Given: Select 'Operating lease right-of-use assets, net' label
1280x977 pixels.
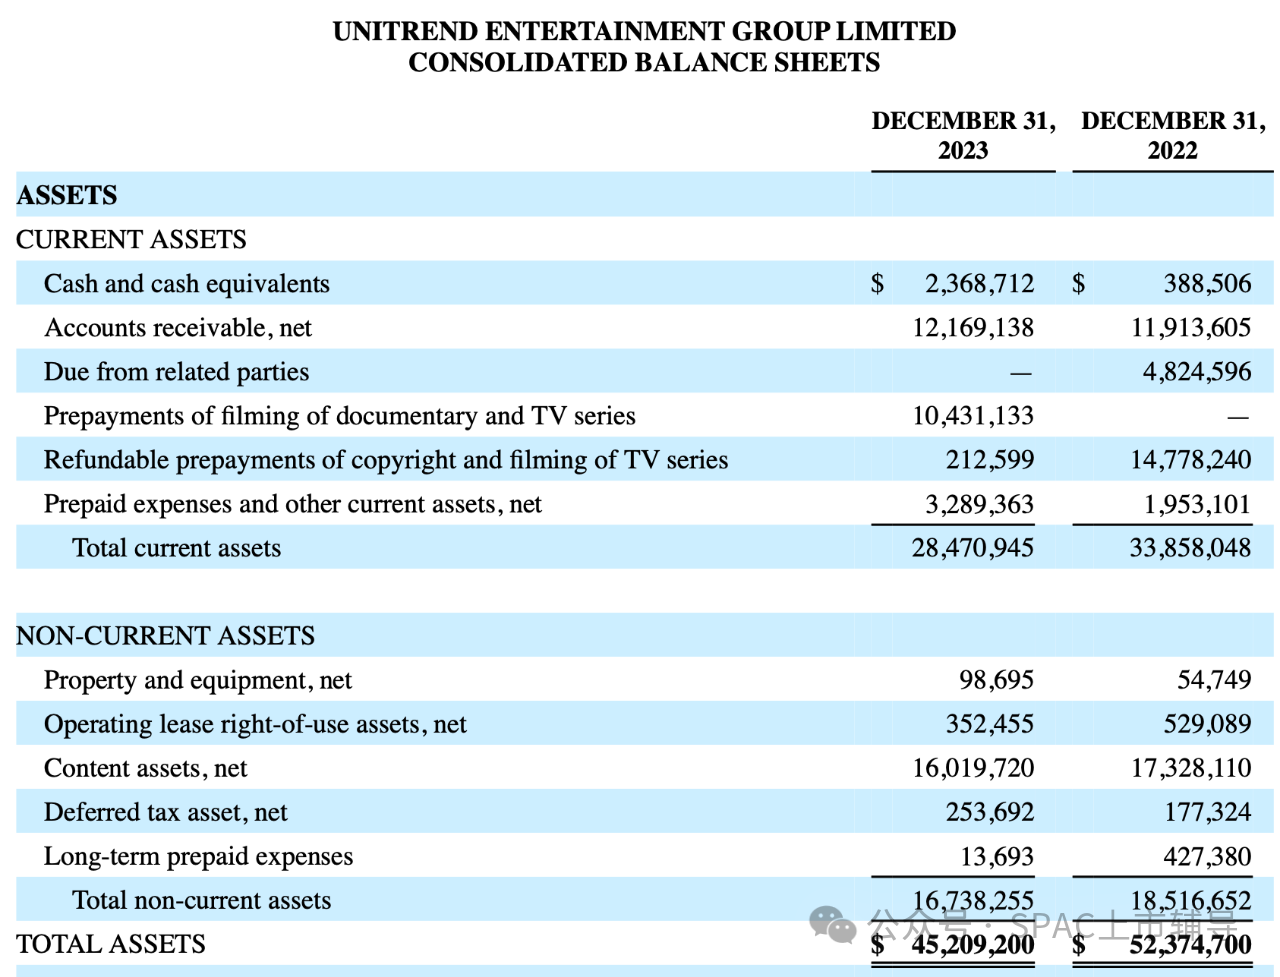Looking at the screenshot, I should click(x=255, y=724).
